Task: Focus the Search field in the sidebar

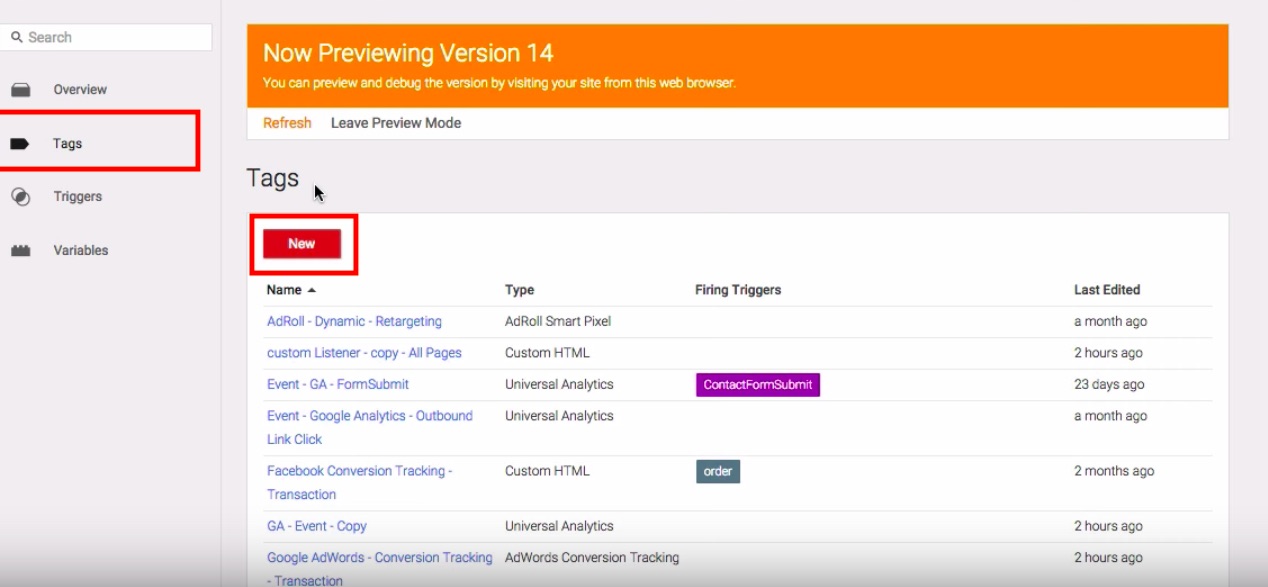Action: (108, 37)
